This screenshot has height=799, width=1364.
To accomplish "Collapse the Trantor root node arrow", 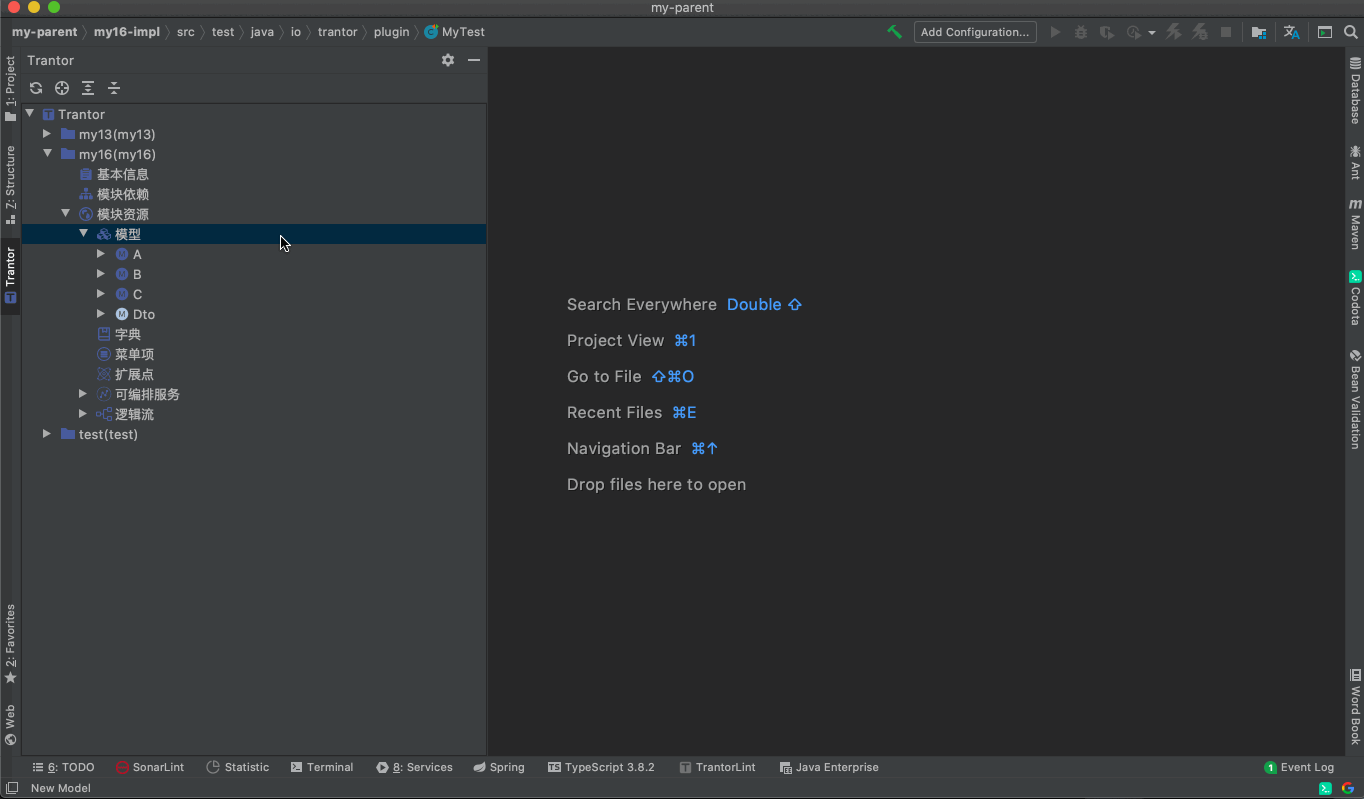I will (x=30, y=114).
